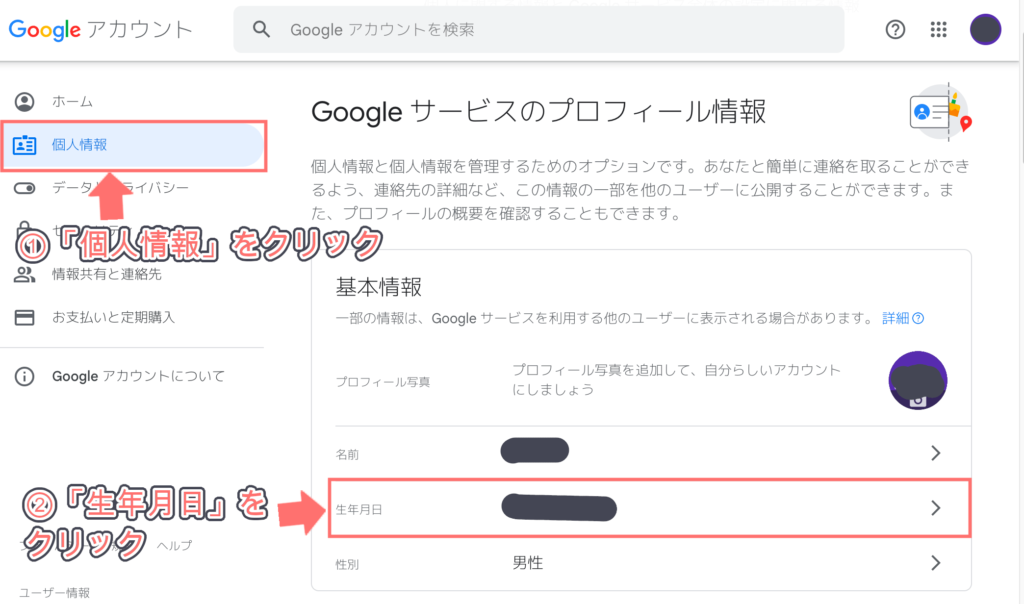
Task: Click the profile illustration icon beside heading
Action: [x=940, y=112]
